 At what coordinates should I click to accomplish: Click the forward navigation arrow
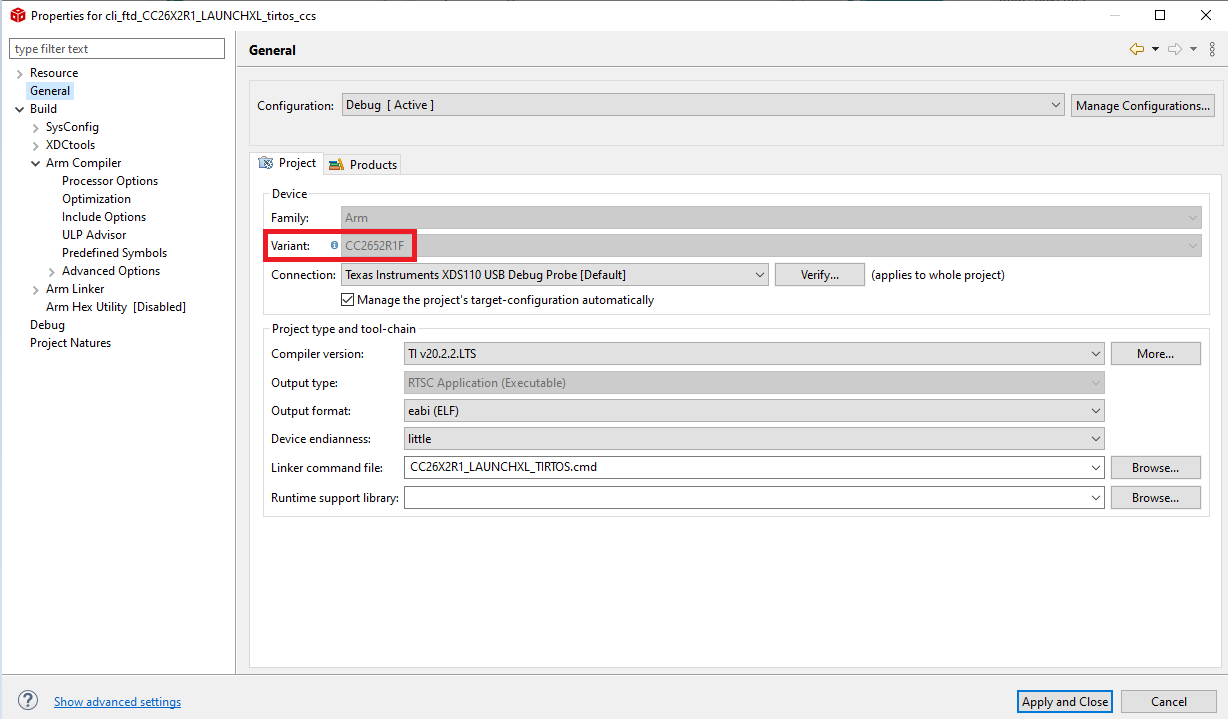pos(1175,49)
